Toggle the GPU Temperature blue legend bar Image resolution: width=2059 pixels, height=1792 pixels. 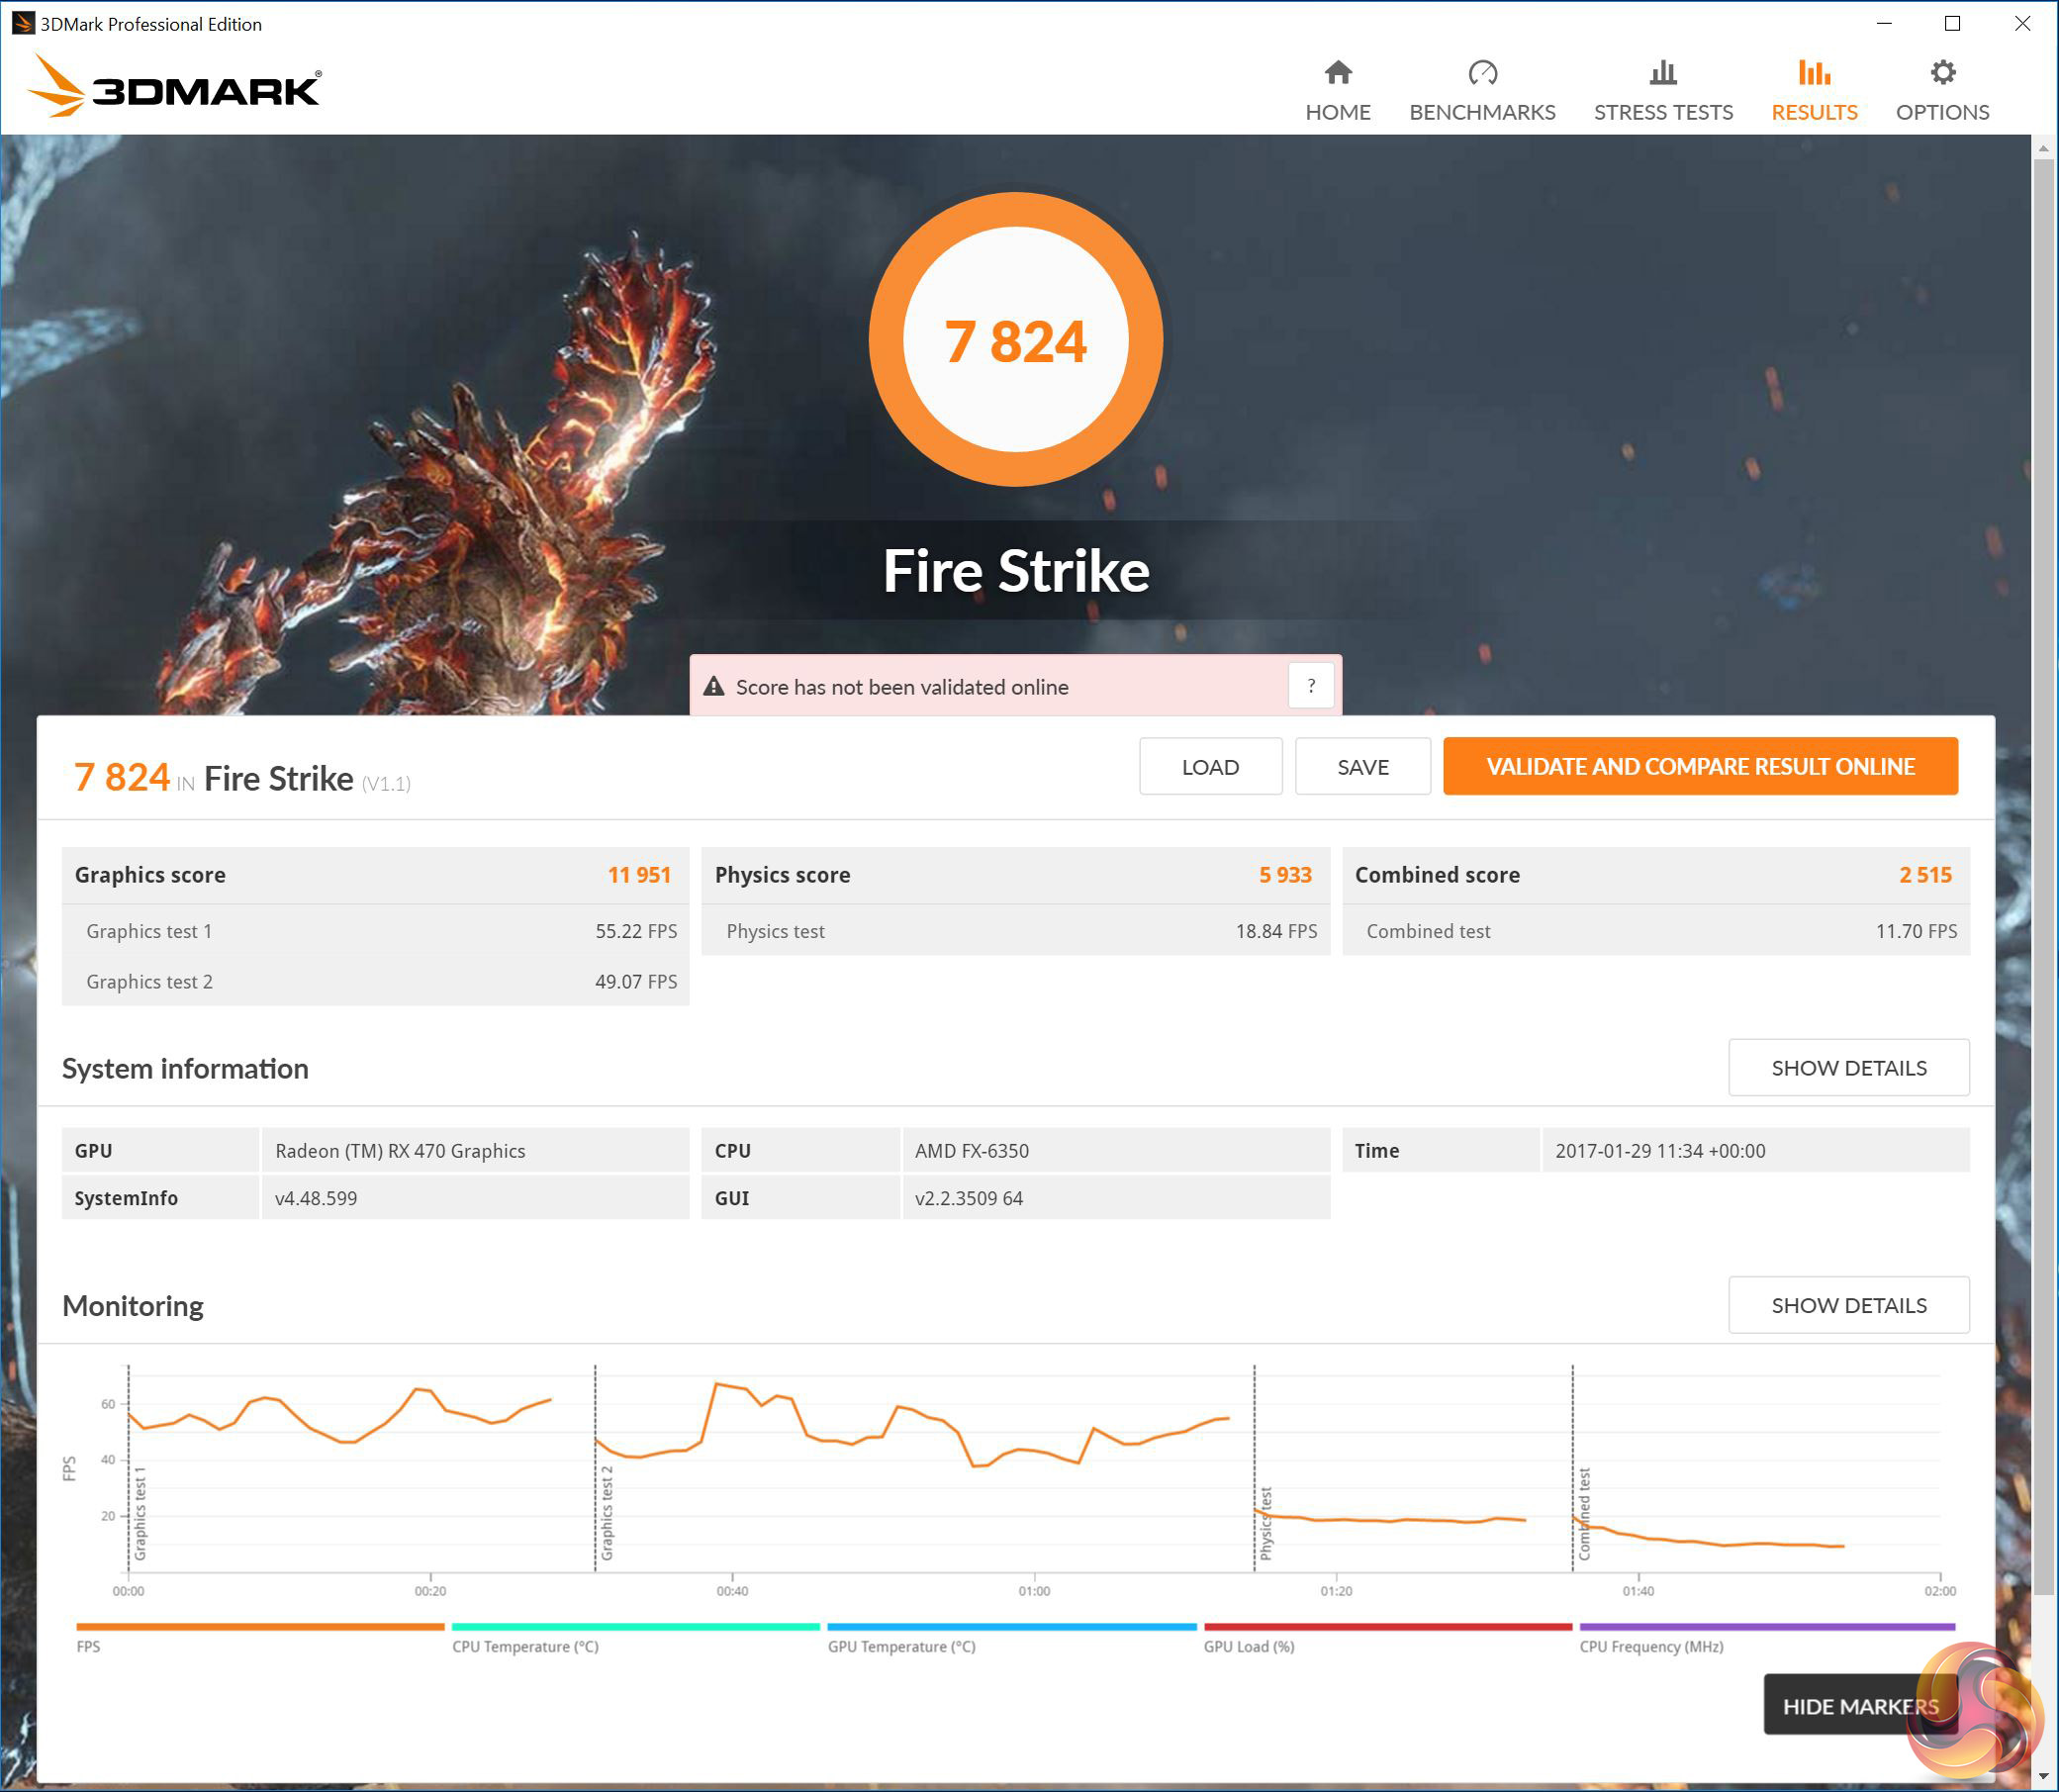[1011, 1627]
